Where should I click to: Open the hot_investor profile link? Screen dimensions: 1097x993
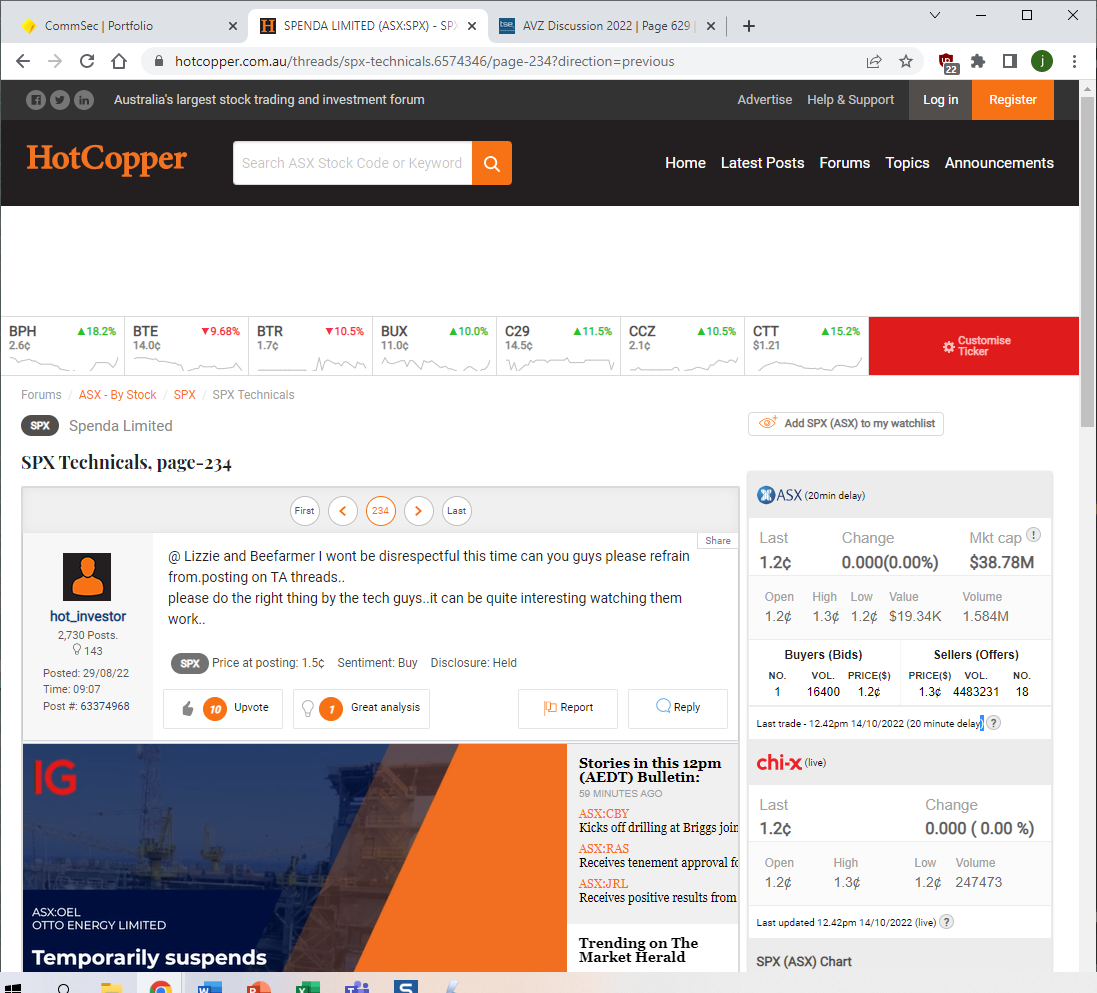88,617
